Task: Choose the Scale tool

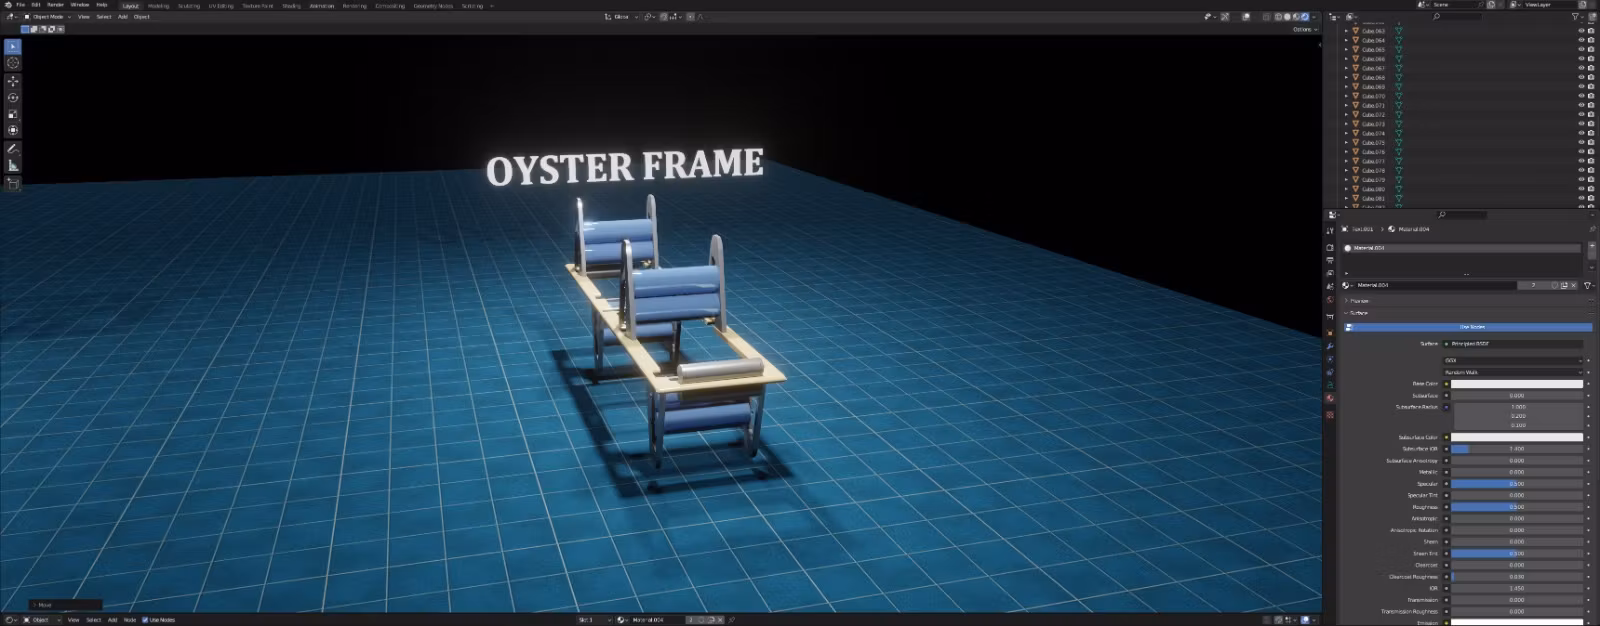Action: (x=13, y=114)
